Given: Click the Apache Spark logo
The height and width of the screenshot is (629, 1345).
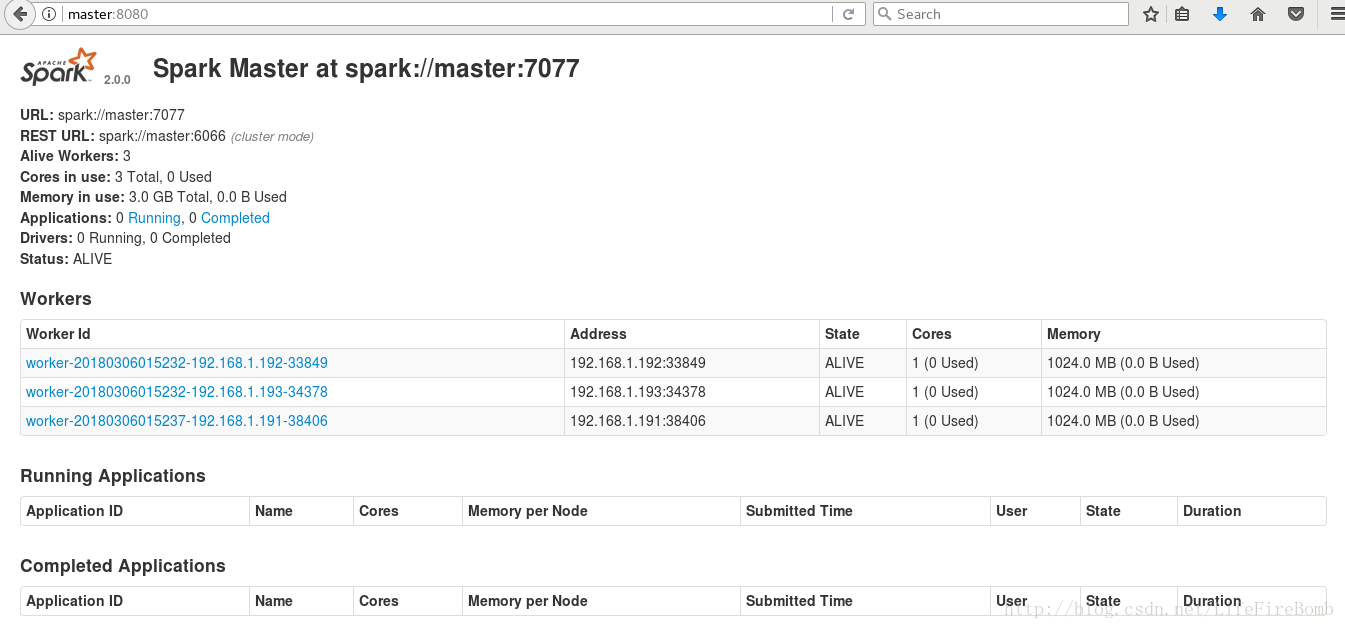Looking at the screenshot, I should click(59, 67).
